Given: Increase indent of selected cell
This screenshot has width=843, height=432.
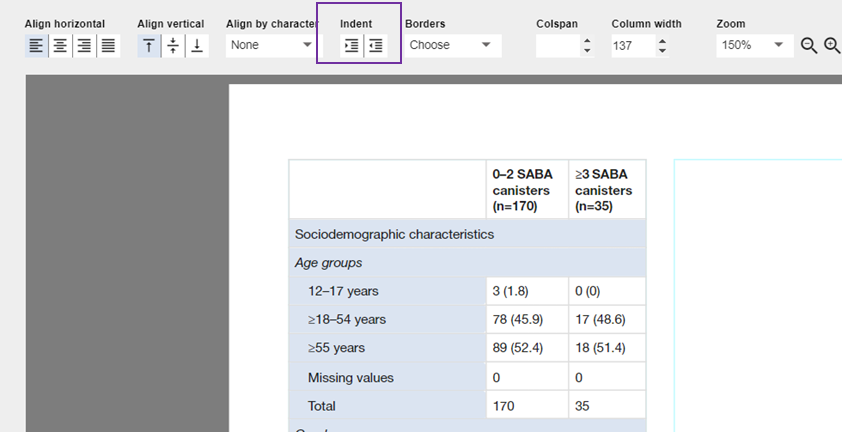Looking at the screenshot, I should pos(352,46).
